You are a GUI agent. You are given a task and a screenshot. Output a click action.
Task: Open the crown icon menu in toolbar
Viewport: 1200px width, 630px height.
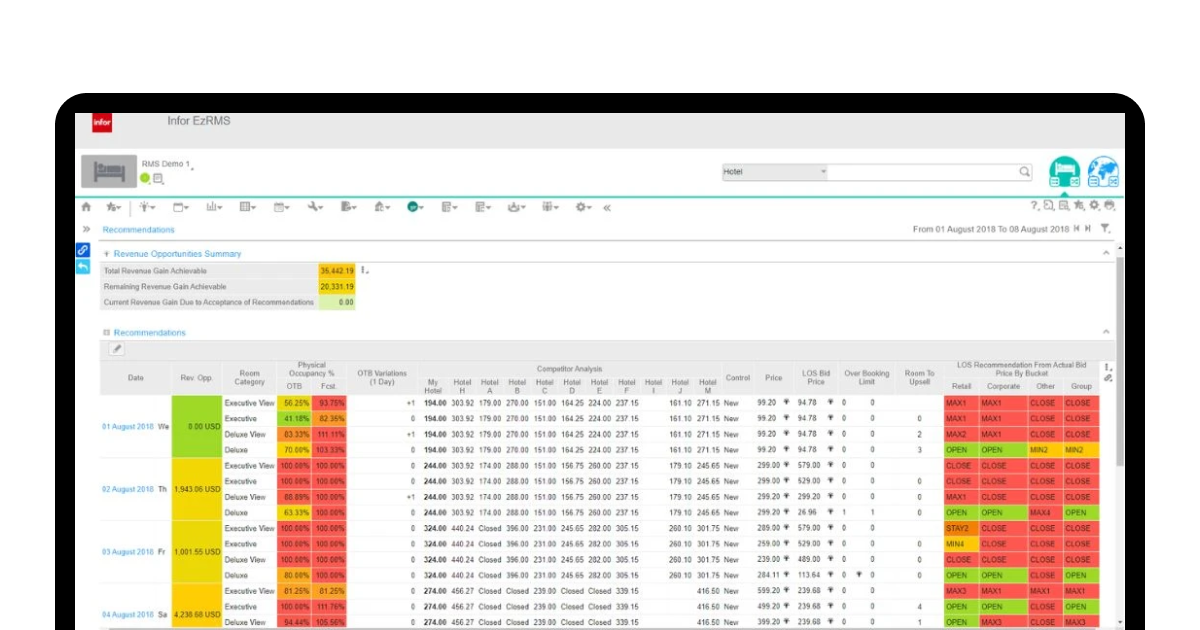517,207
